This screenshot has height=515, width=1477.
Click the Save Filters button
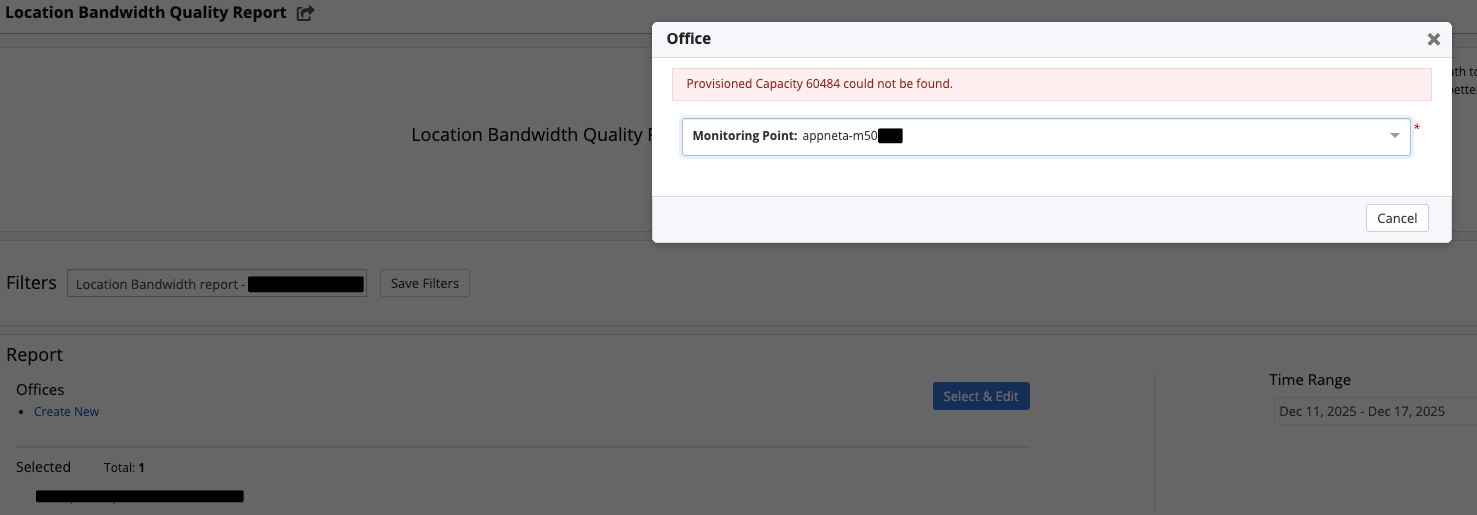point(425,283)
